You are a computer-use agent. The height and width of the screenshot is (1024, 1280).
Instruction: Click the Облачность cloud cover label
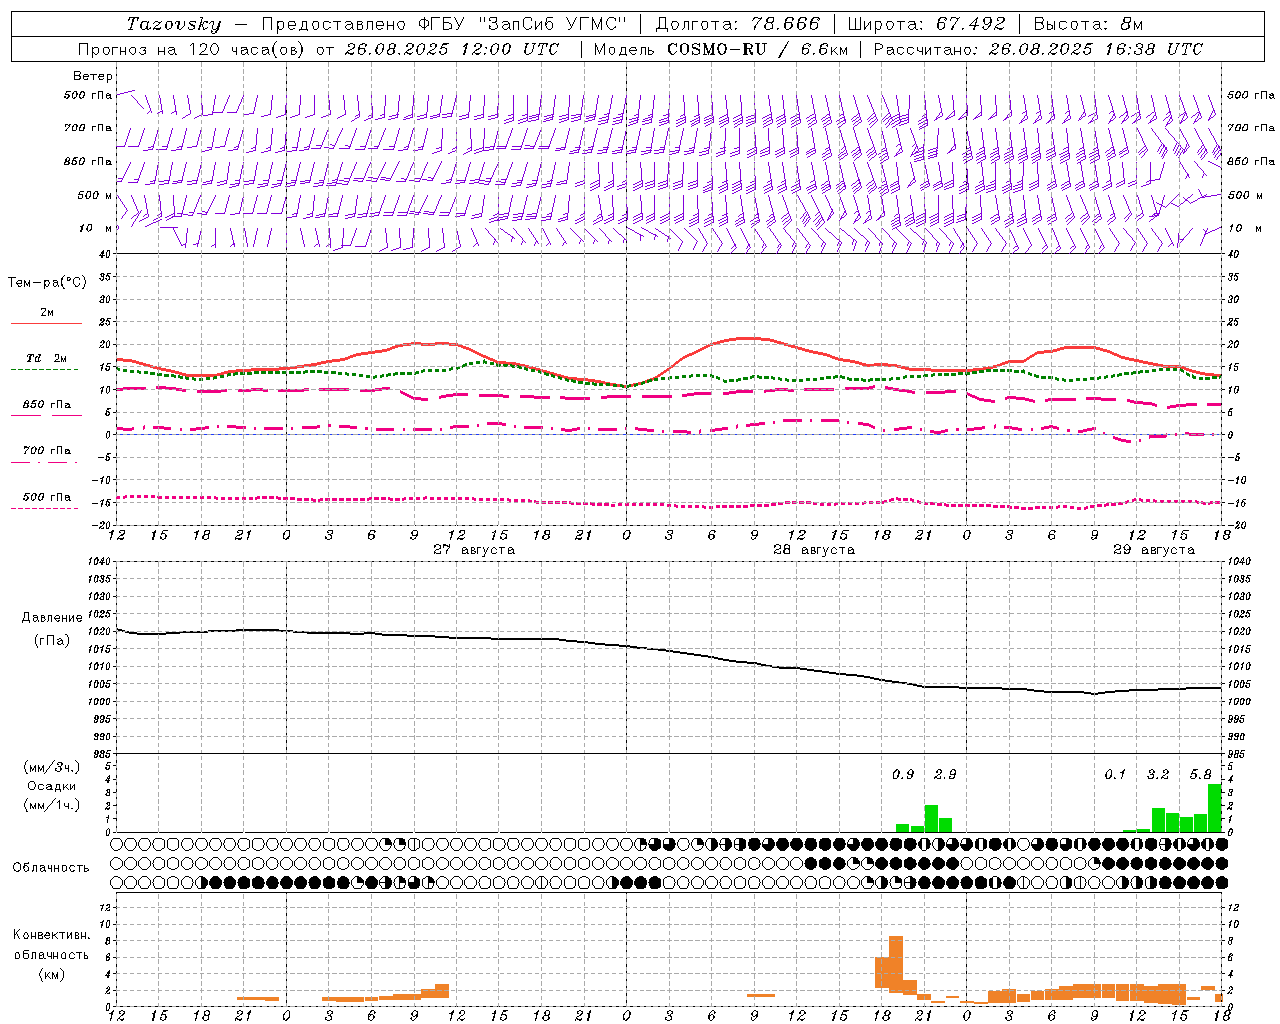[51, 868]
